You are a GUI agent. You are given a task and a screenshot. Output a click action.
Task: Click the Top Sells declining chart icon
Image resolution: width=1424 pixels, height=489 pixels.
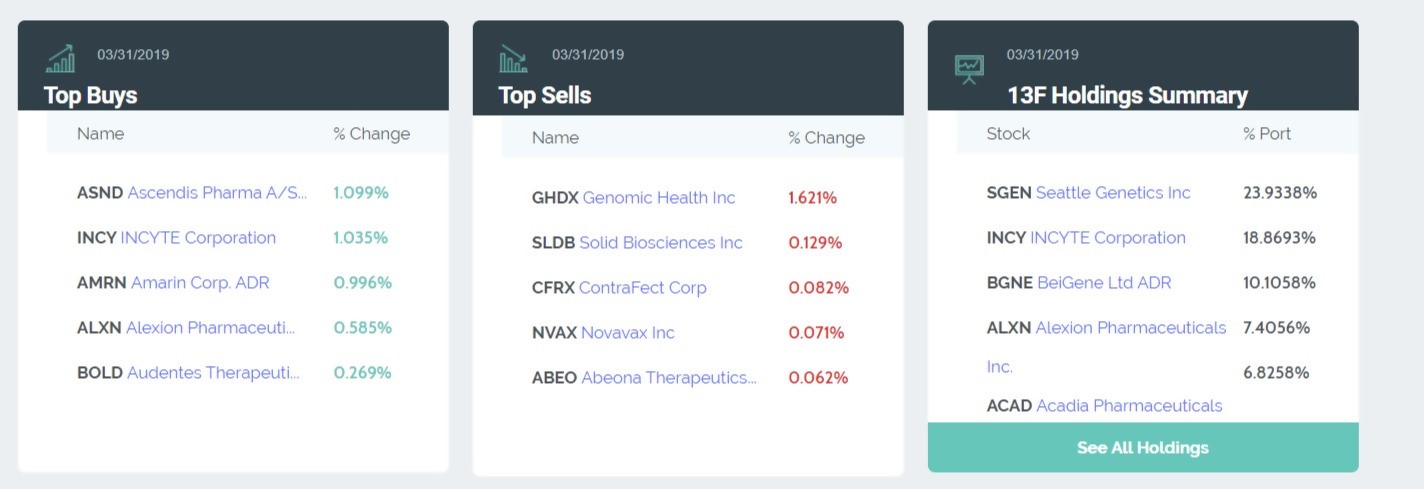tap(513, 59)
